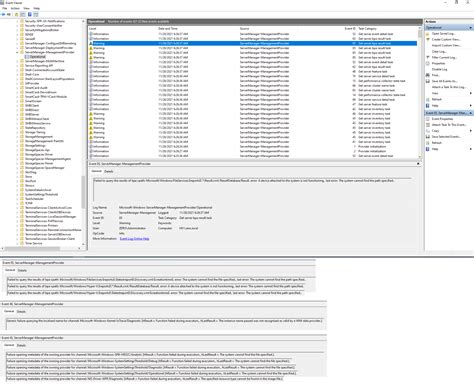
Task: Click the Forward arrow in the toolbar
Action: 9,14
